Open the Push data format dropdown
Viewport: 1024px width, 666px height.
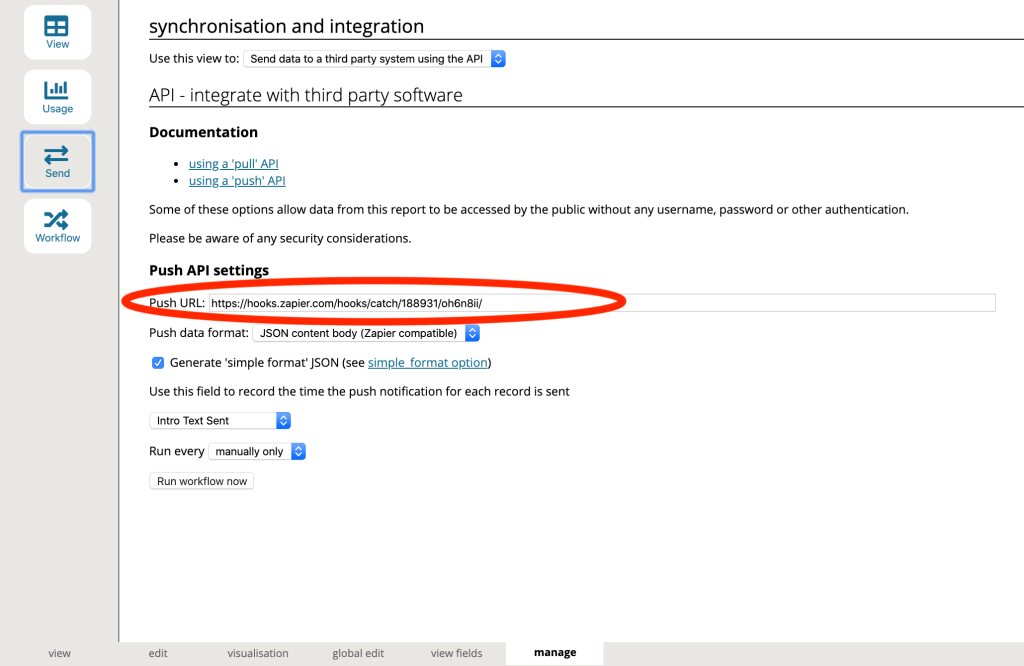[x=366, y=333]
